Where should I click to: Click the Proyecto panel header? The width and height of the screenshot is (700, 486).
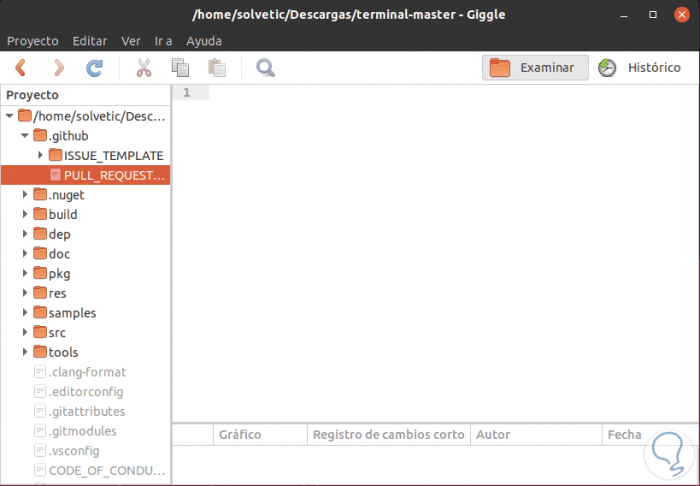coord(85,95)
